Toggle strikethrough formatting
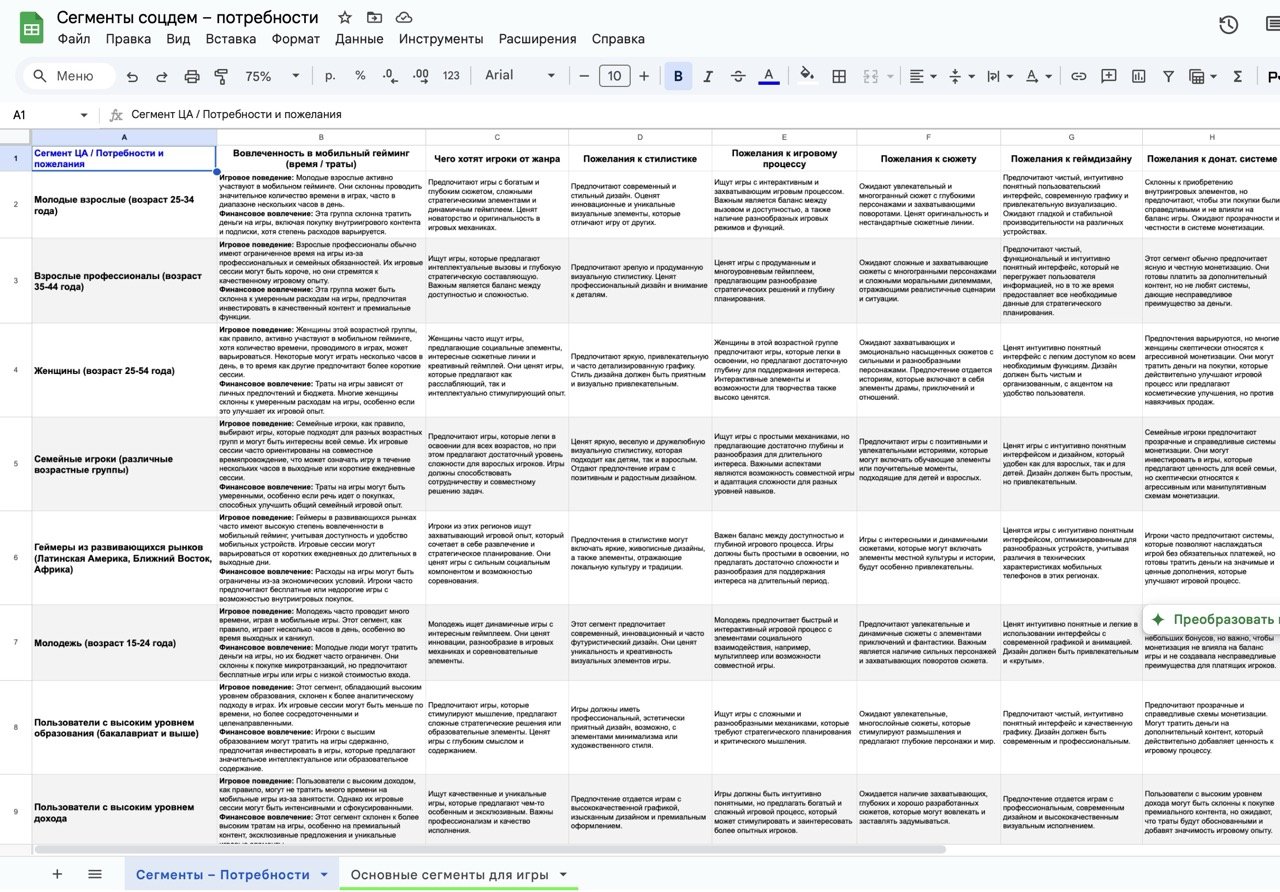The image size is (1280, 892). (738, 76)
